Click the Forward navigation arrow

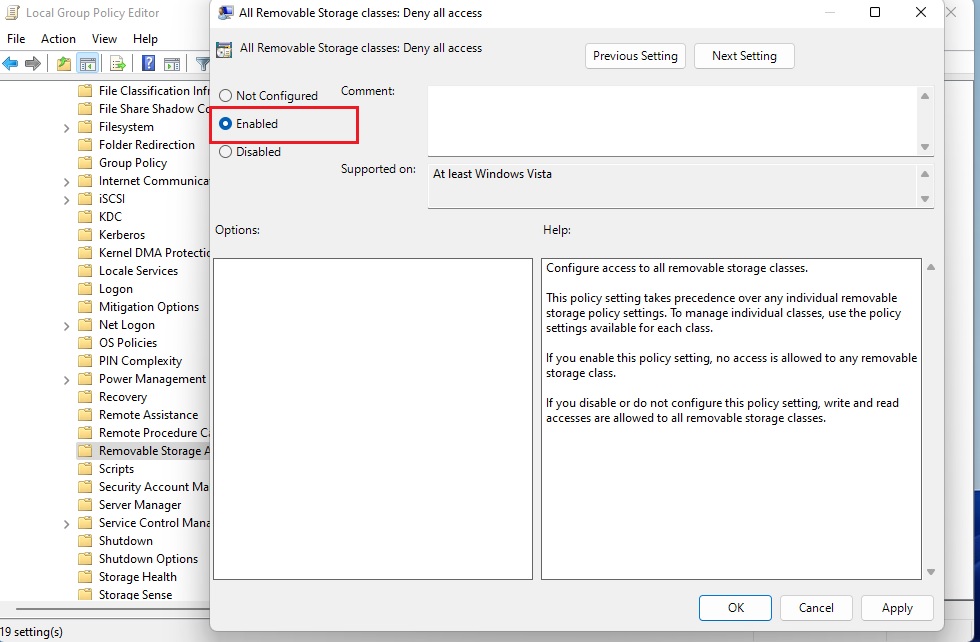click(33, 63)
